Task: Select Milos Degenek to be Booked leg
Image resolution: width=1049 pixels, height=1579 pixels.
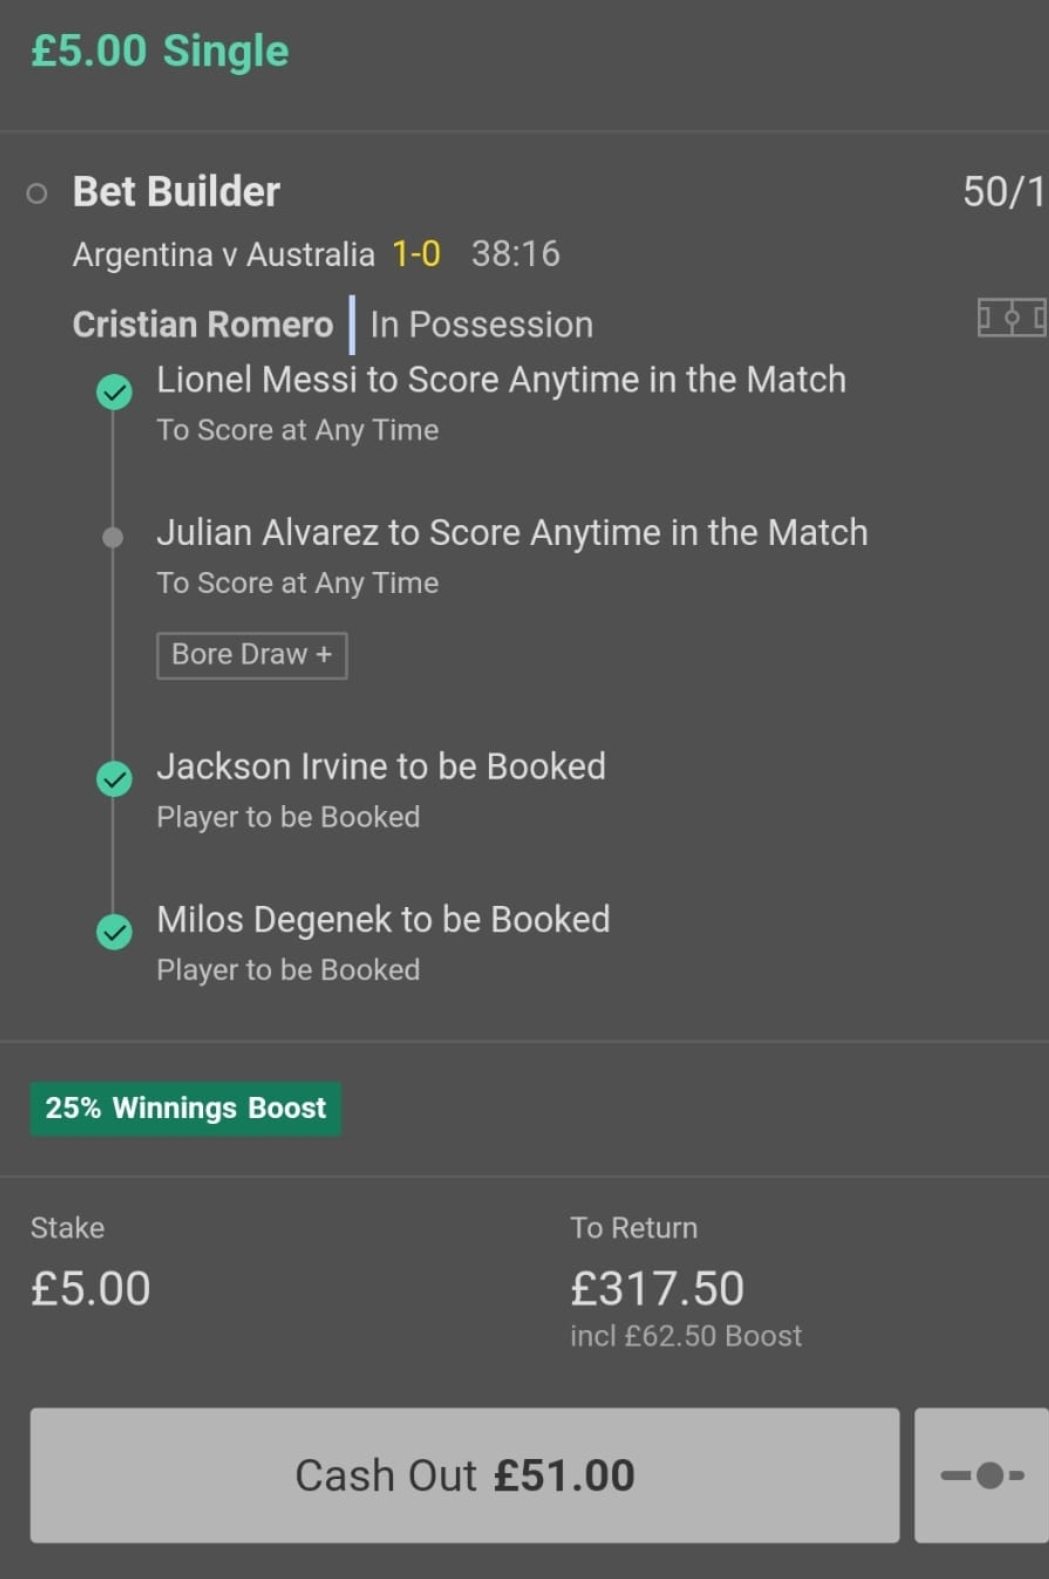Action: 383,920
